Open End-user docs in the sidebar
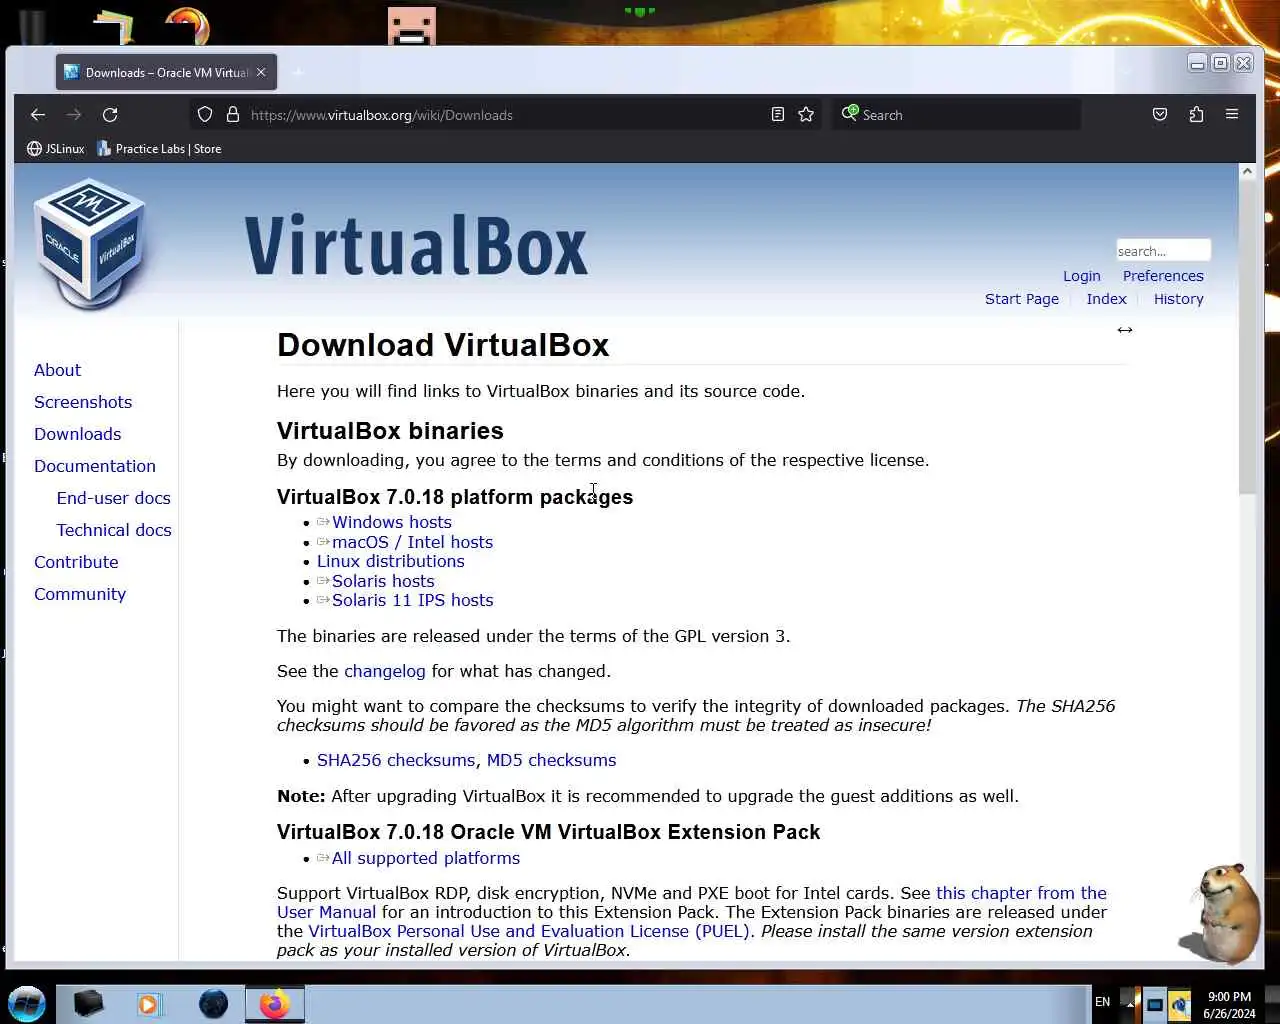 113,498
